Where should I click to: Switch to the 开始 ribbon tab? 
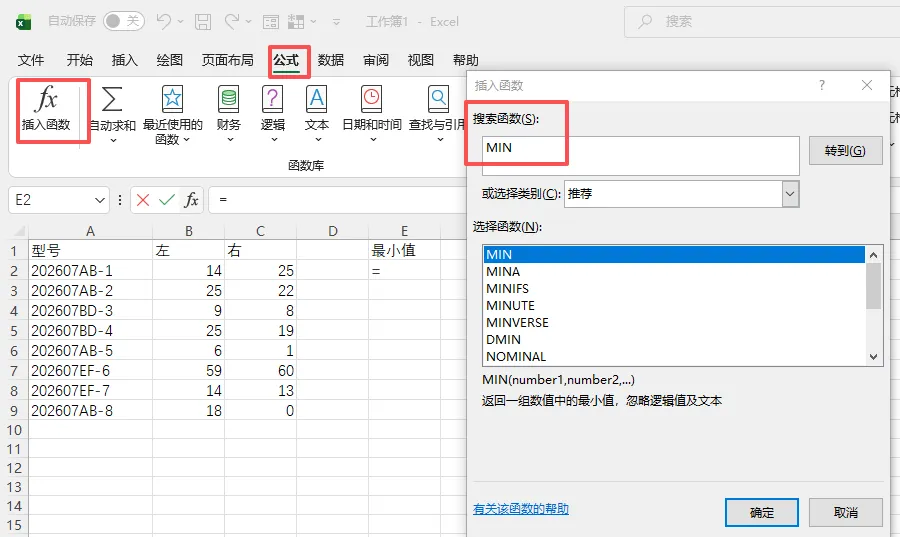(79, 60)
